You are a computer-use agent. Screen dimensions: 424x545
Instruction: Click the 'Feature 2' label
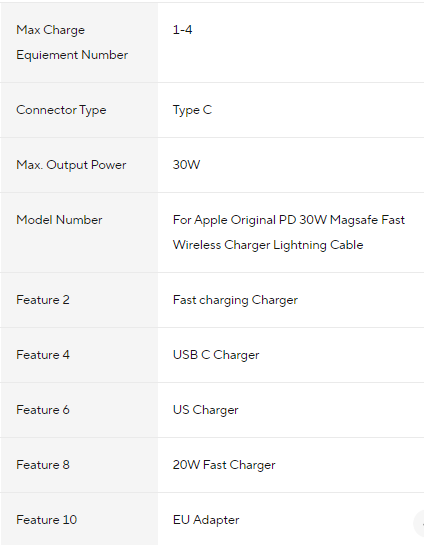point(43,300)
